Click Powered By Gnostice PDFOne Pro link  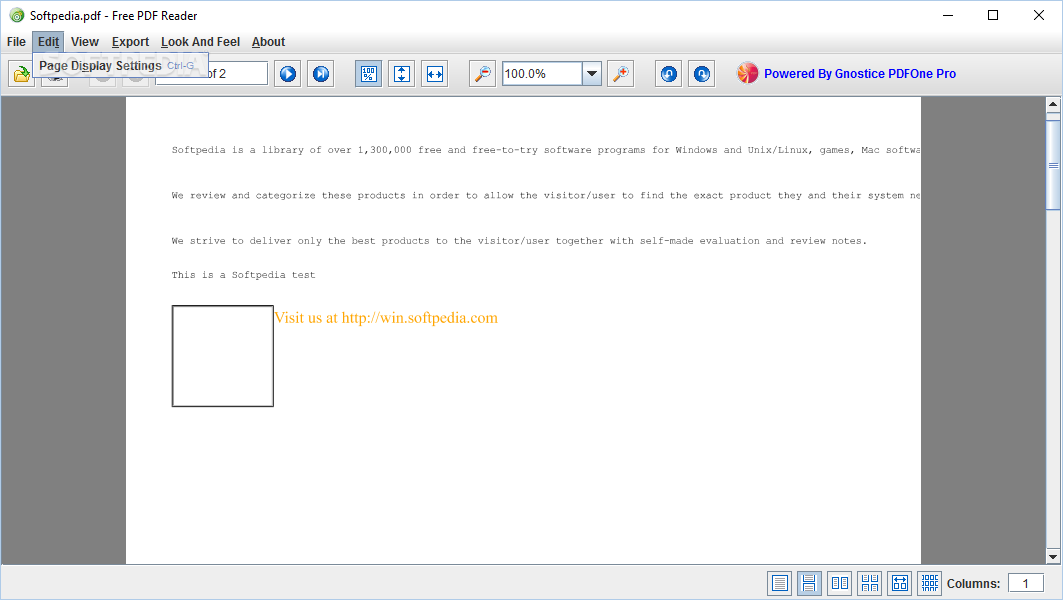click(860, 74)
